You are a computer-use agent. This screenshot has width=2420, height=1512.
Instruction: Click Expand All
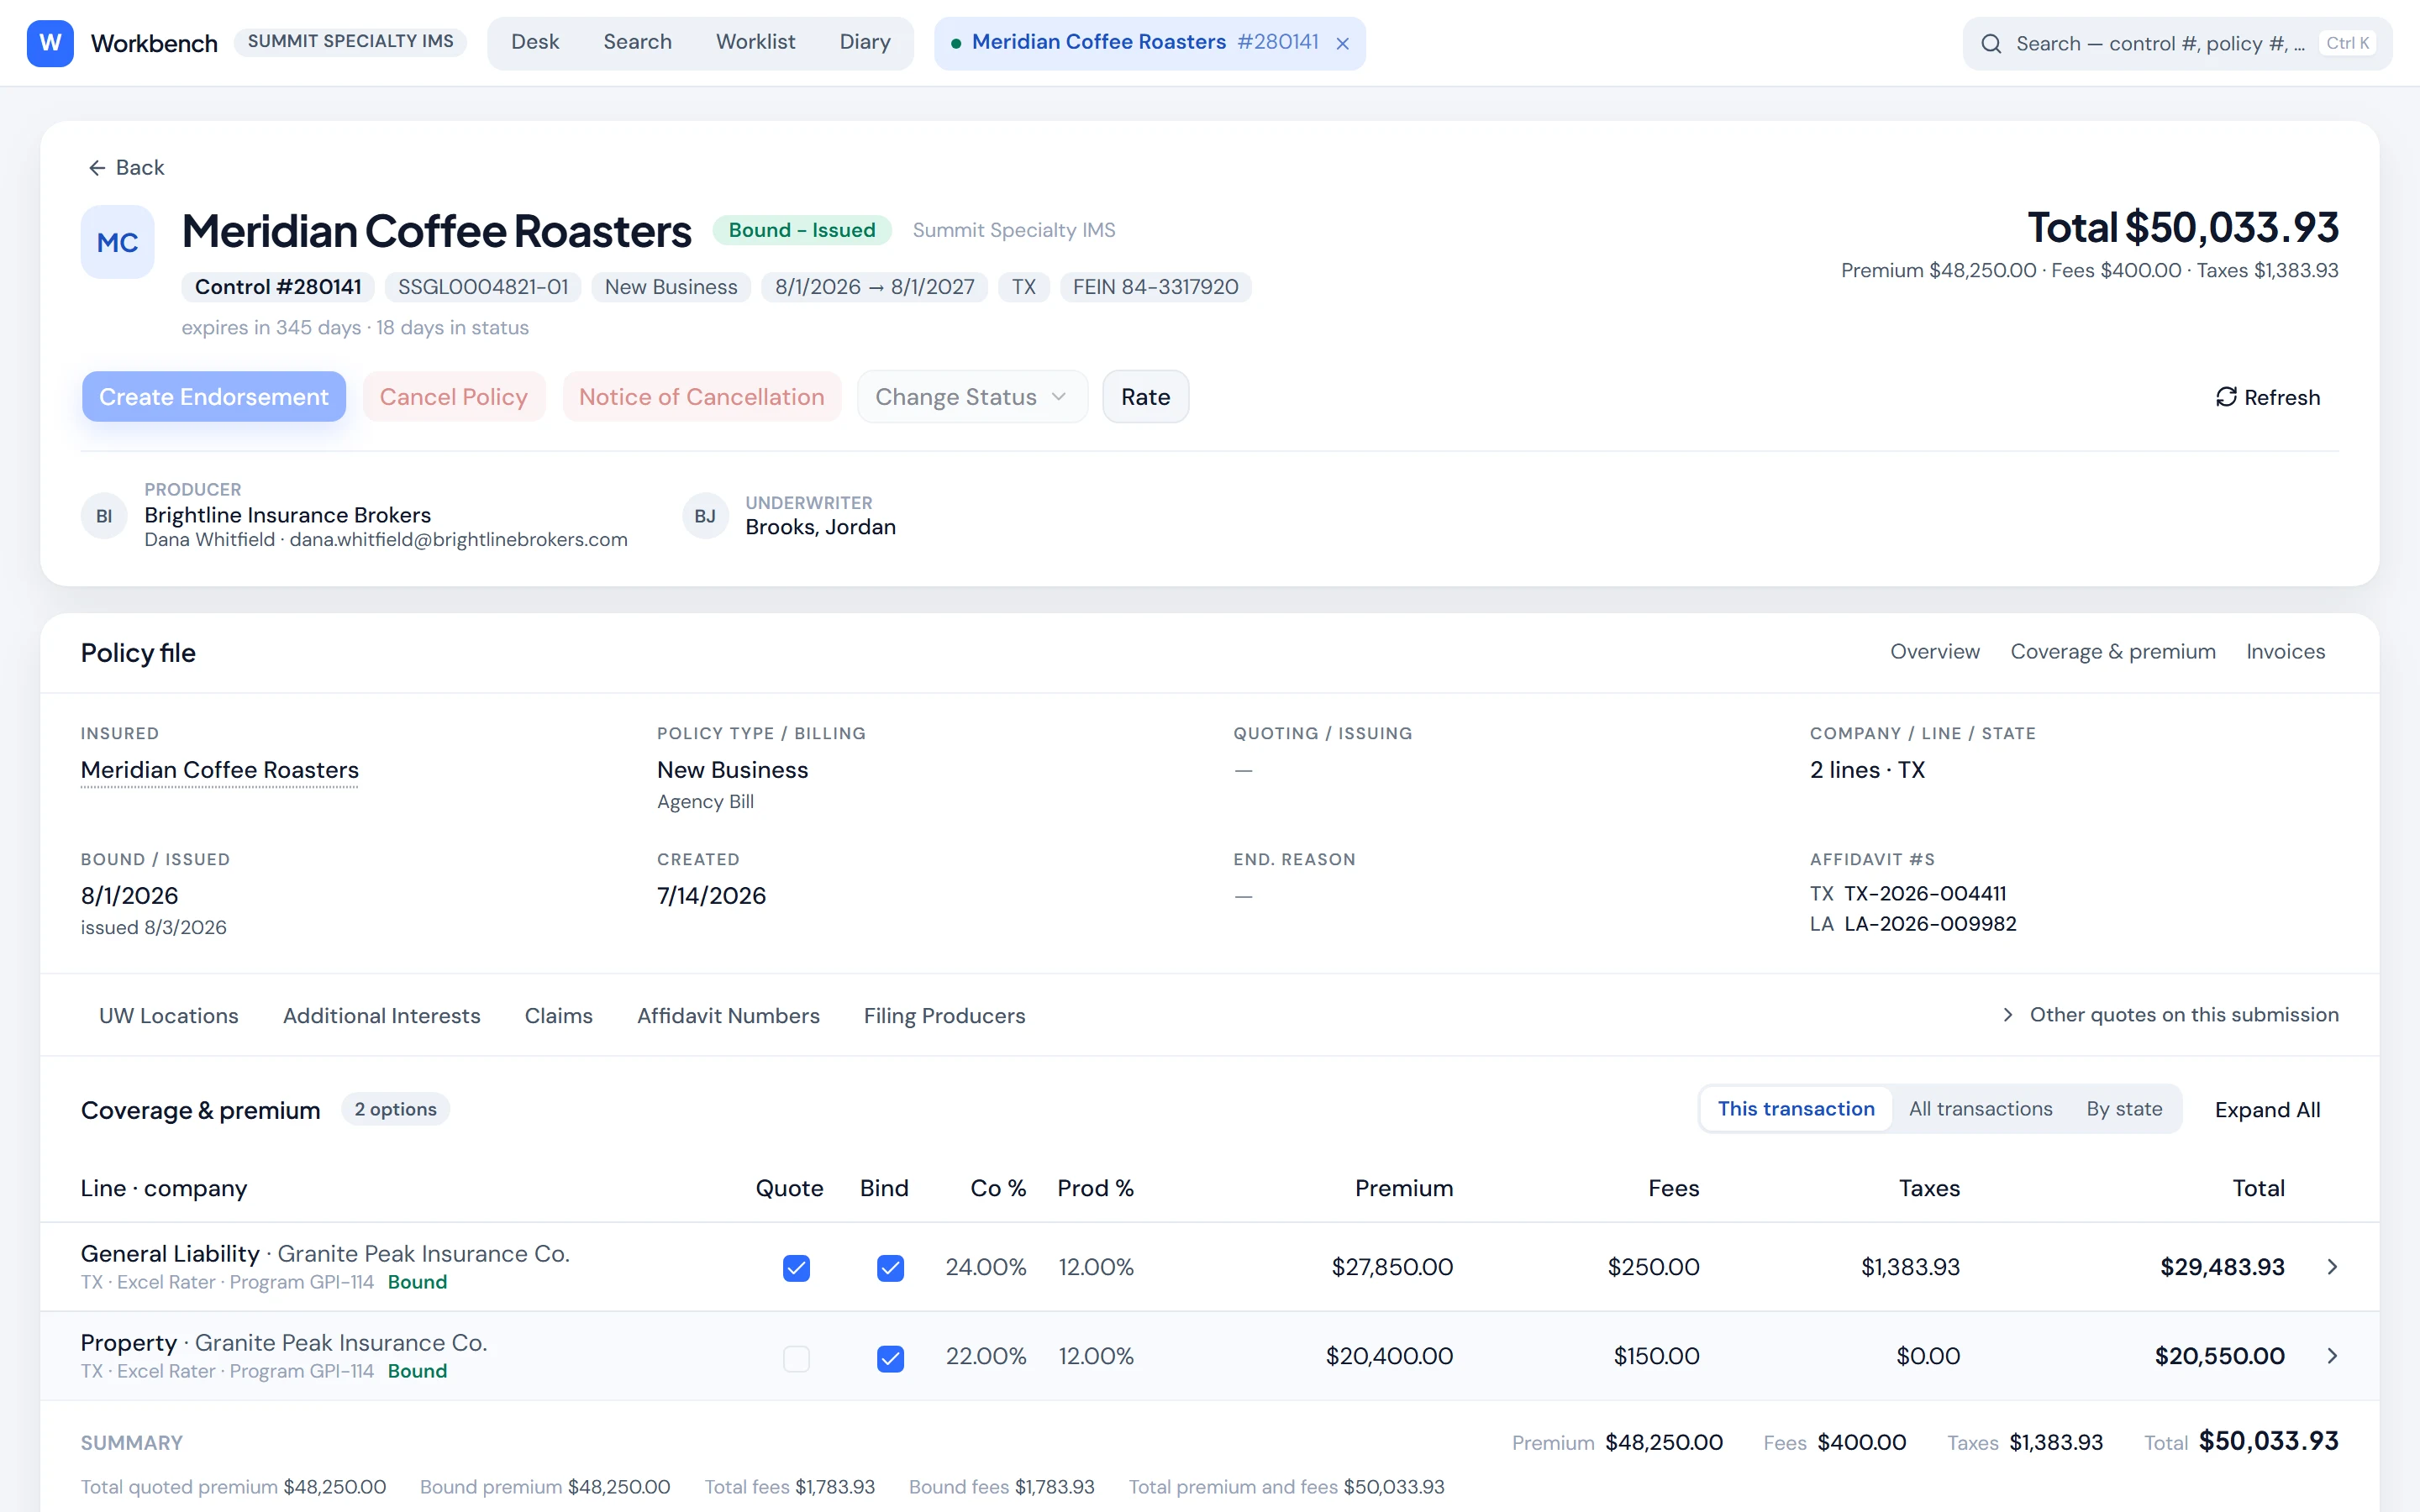2267,1110
